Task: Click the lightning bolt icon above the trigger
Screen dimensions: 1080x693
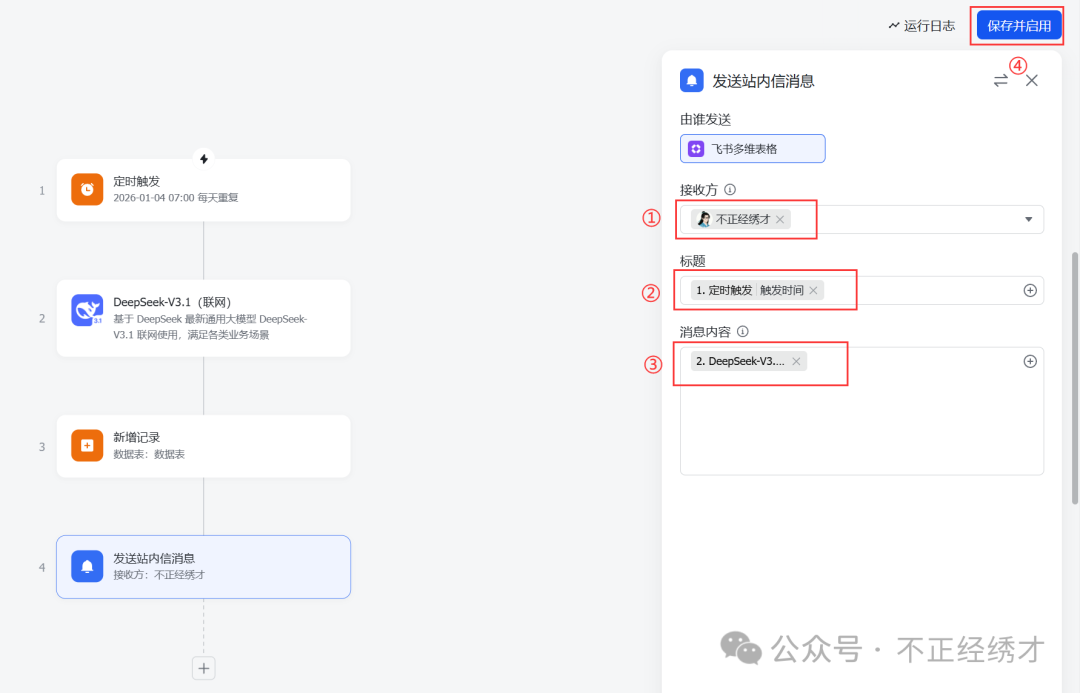Action: point(204,159)
